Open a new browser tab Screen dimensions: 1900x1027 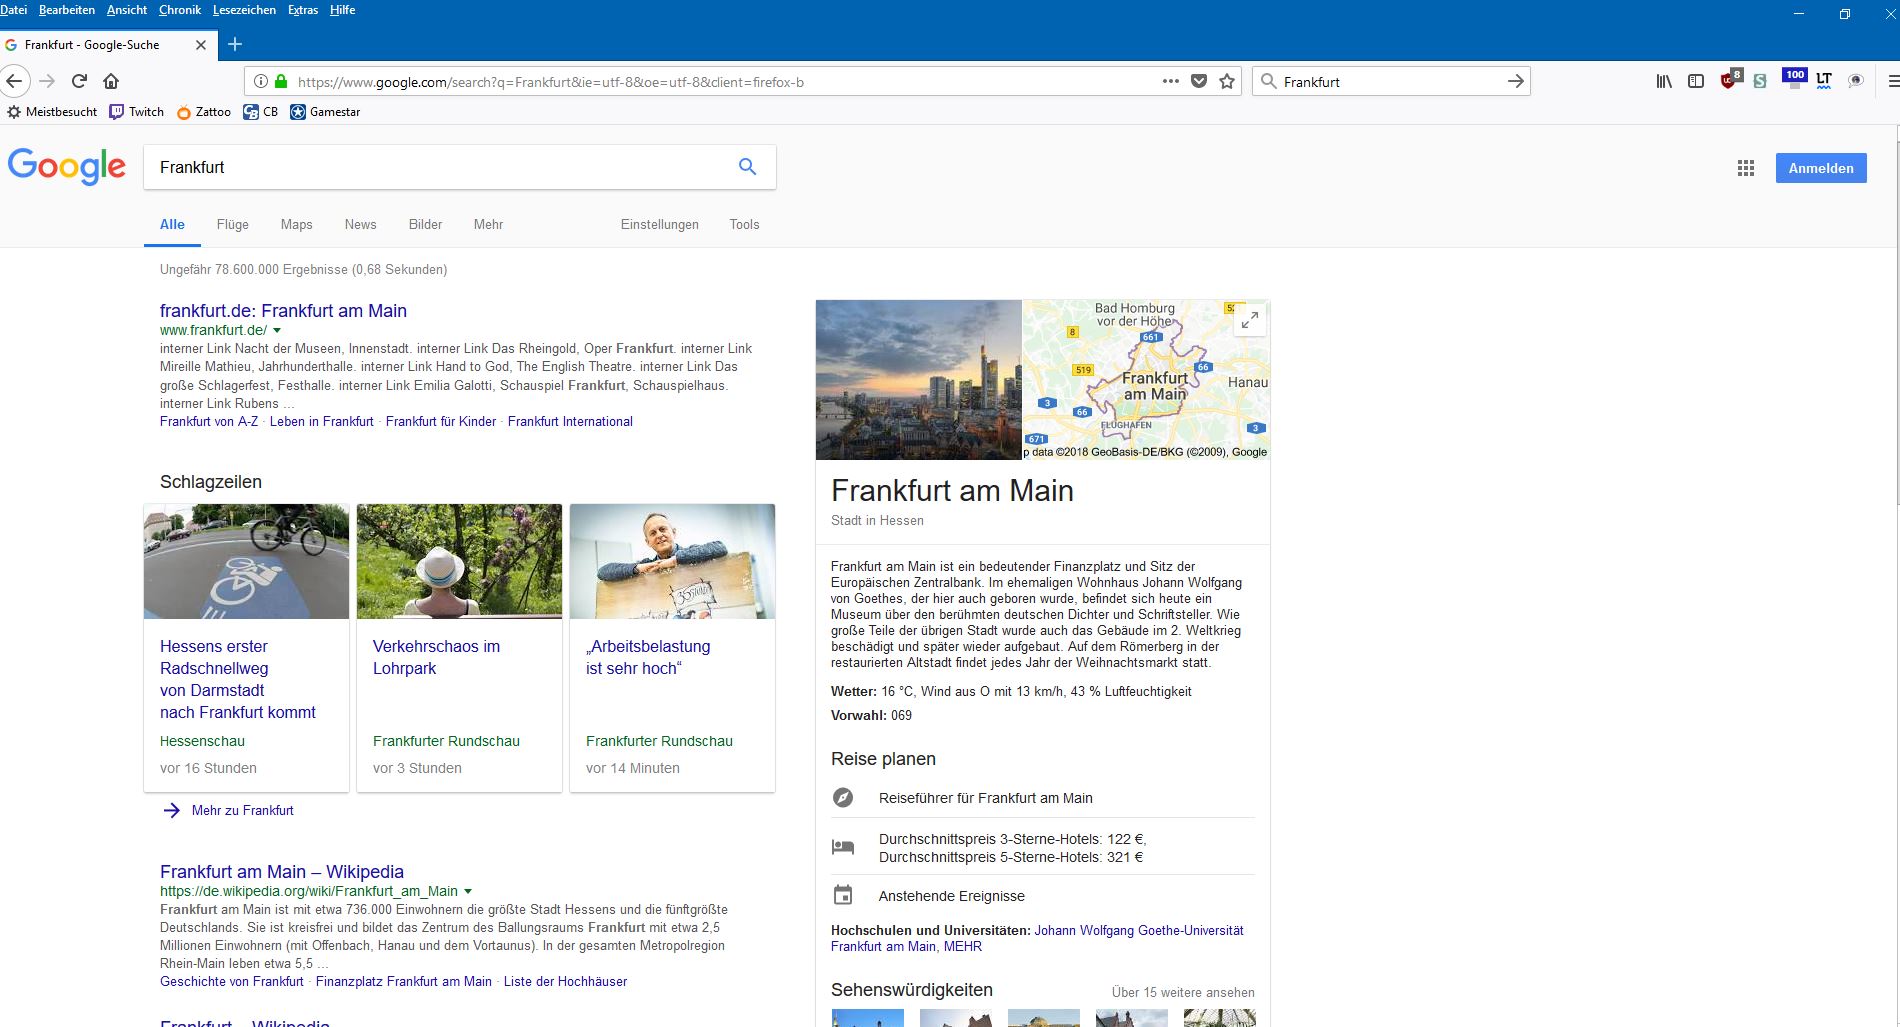coord(235,44)
